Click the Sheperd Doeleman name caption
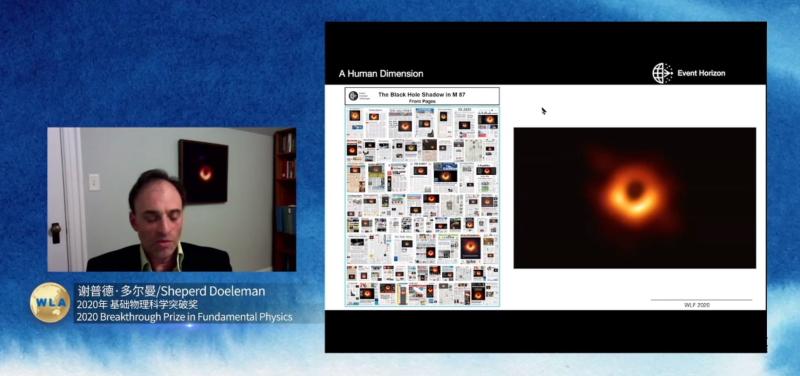 171,291
